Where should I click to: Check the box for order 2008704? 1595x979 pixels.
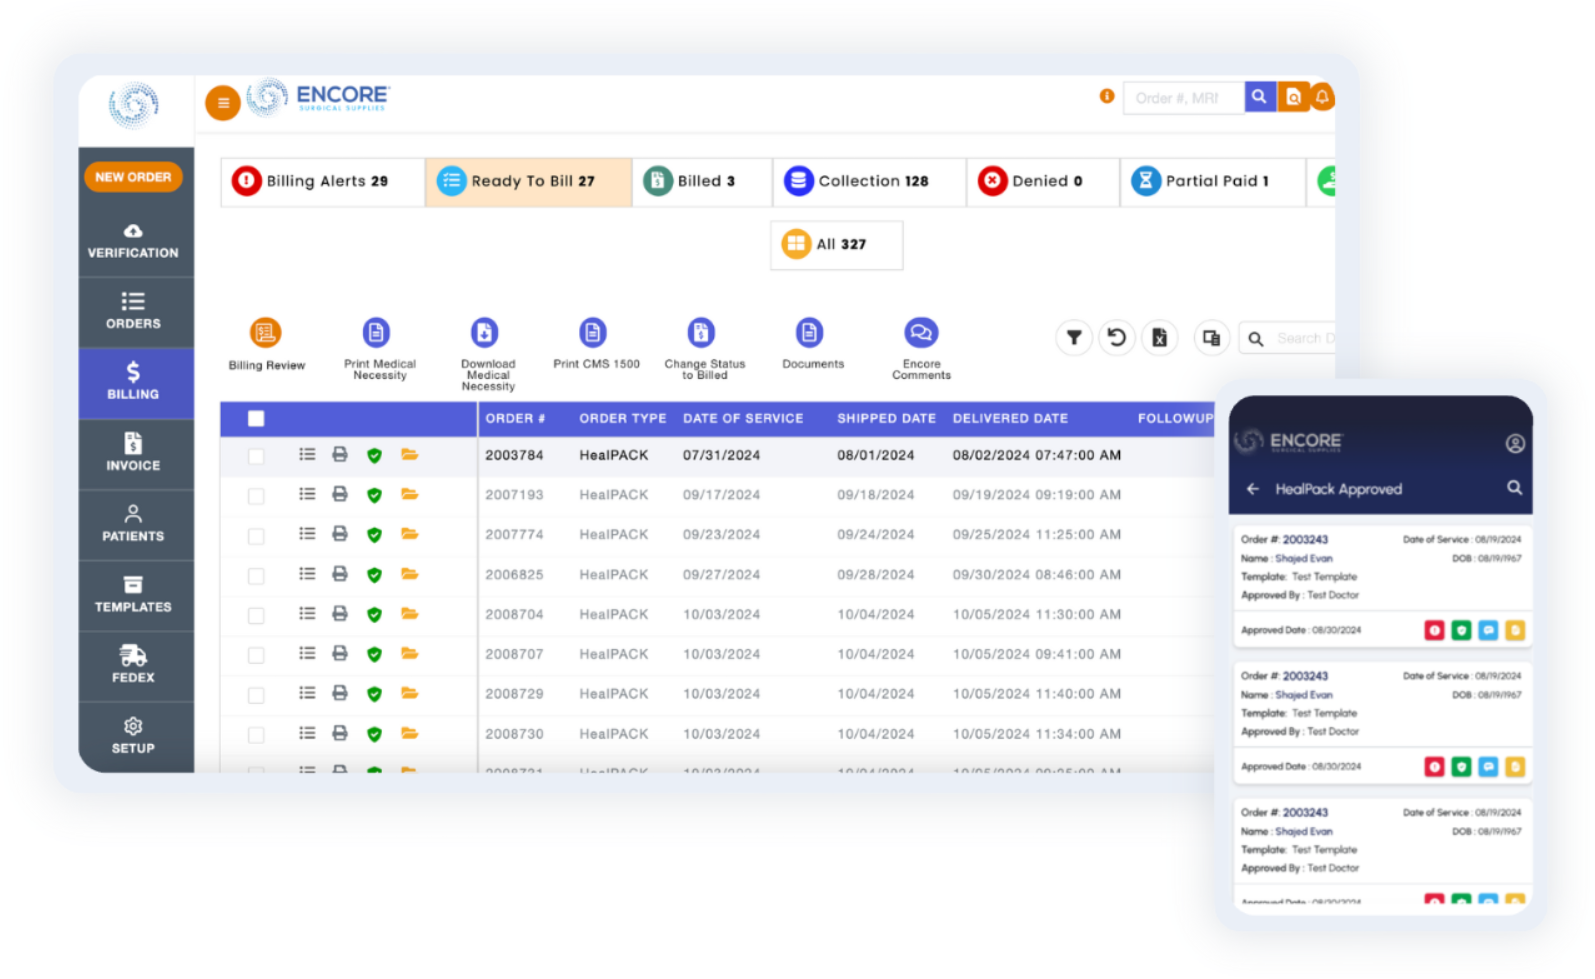[x=256, y=616]
